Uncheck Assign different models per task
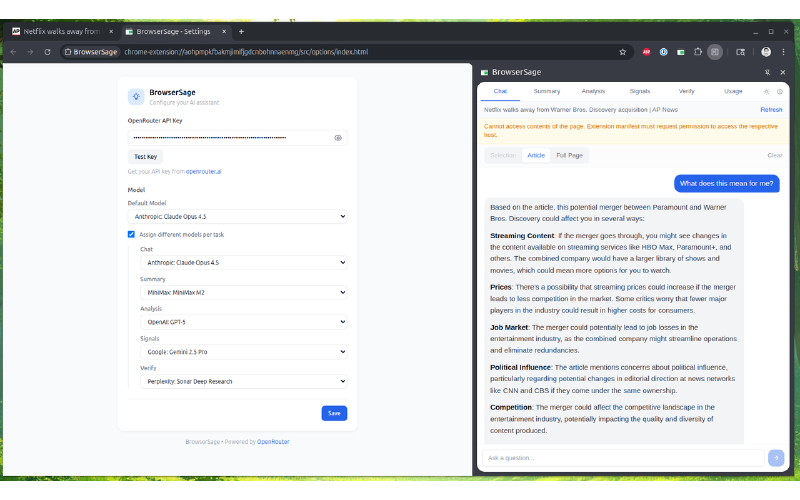Screen dimensions: 800x500 click(x=131, y=234)
